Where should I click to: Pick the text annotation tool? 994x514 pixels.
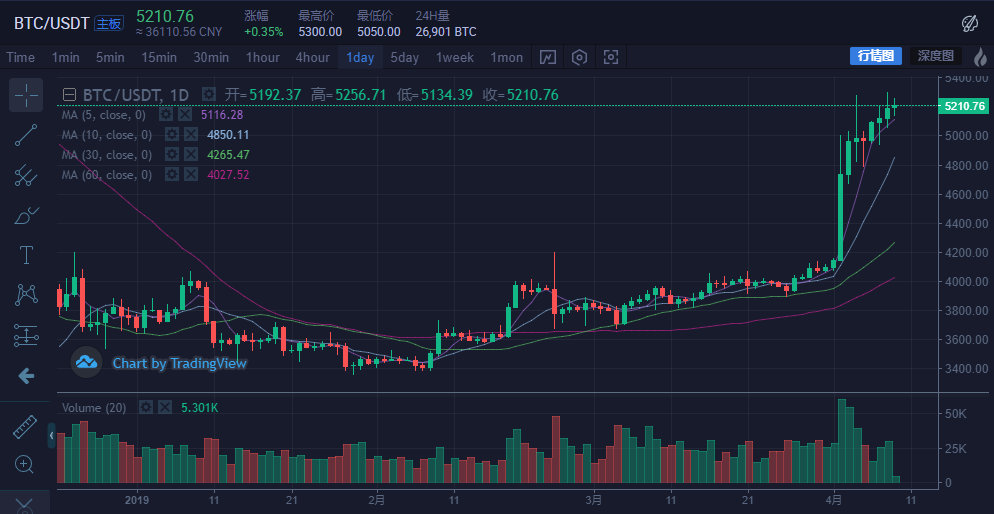point(26,255)
